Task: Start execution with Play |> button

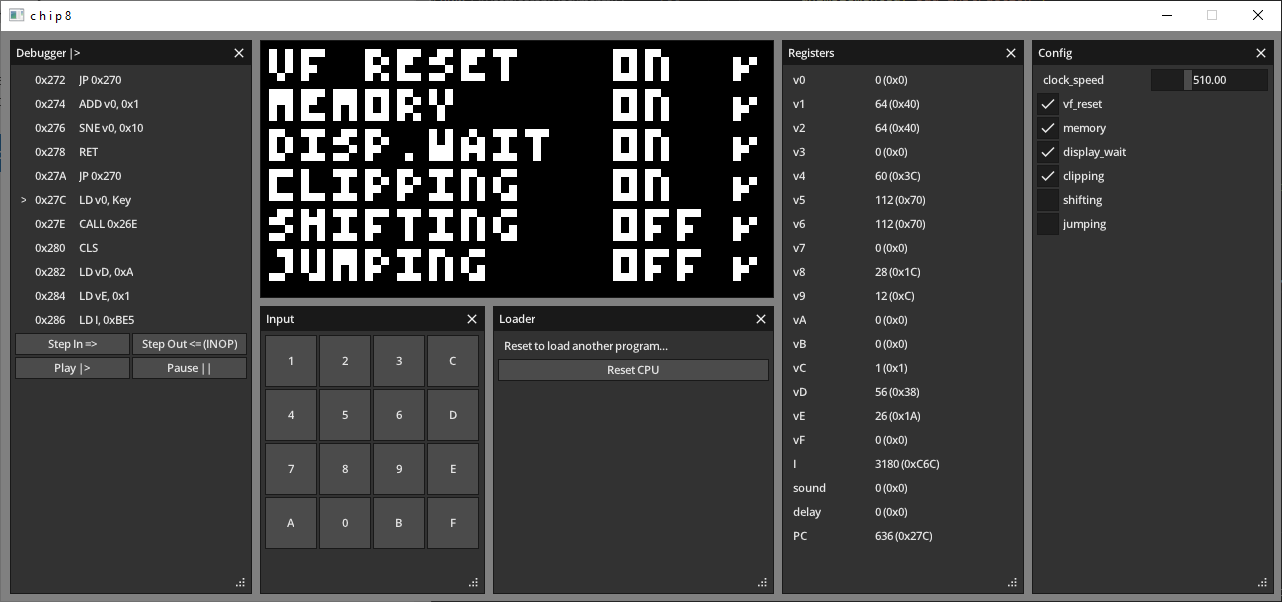Action: click(72, 368)
